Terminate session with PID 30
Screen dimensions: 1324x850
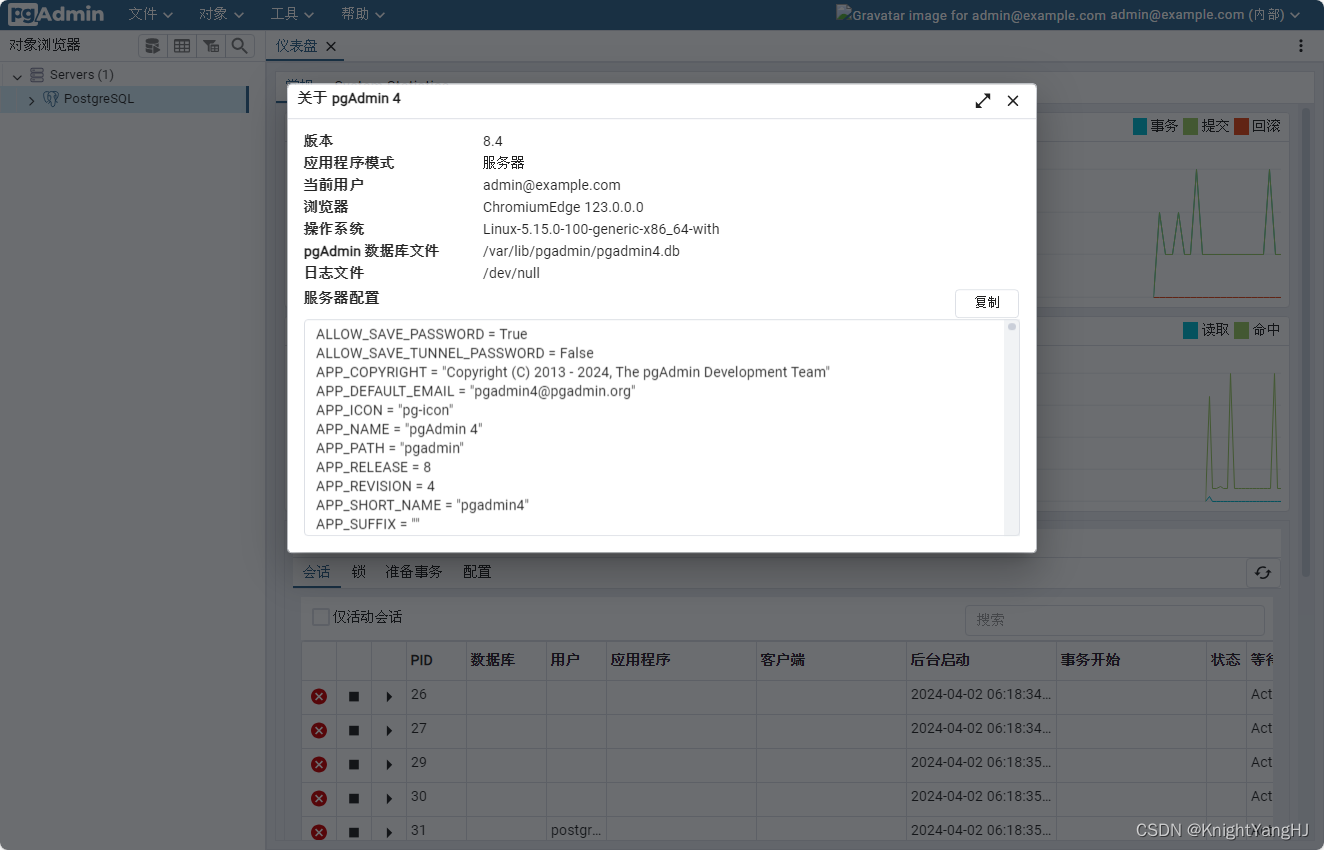pos(319,798)
